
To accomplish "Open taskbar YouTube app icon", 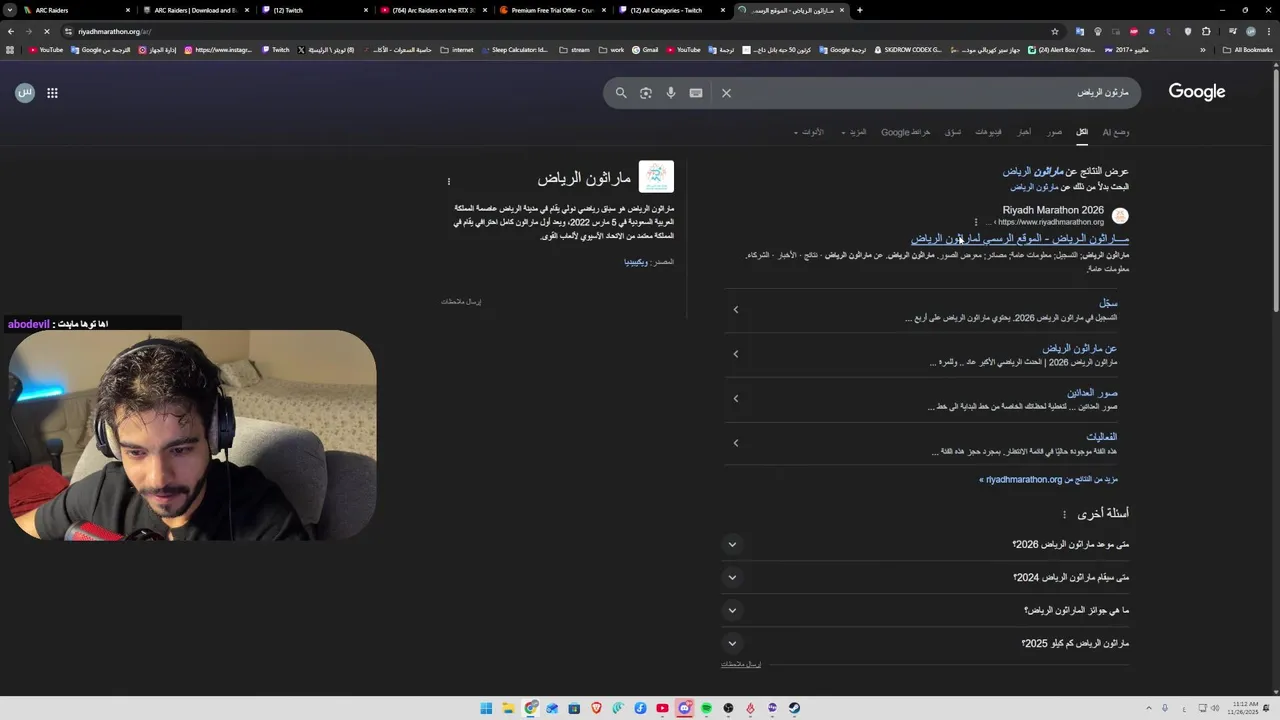I will [662, 708].
